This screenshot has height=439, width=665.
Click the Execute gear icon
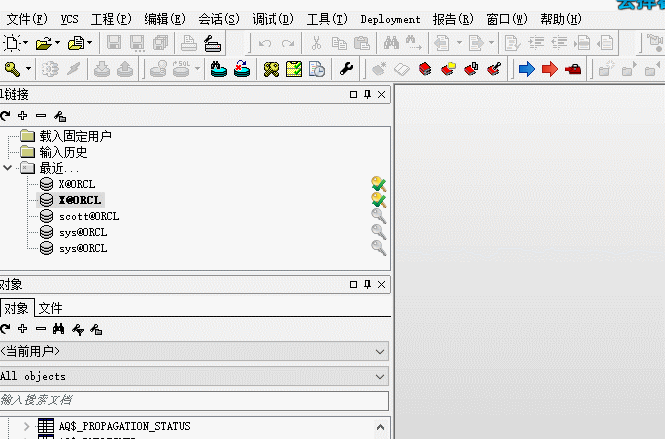pos(50,69)
